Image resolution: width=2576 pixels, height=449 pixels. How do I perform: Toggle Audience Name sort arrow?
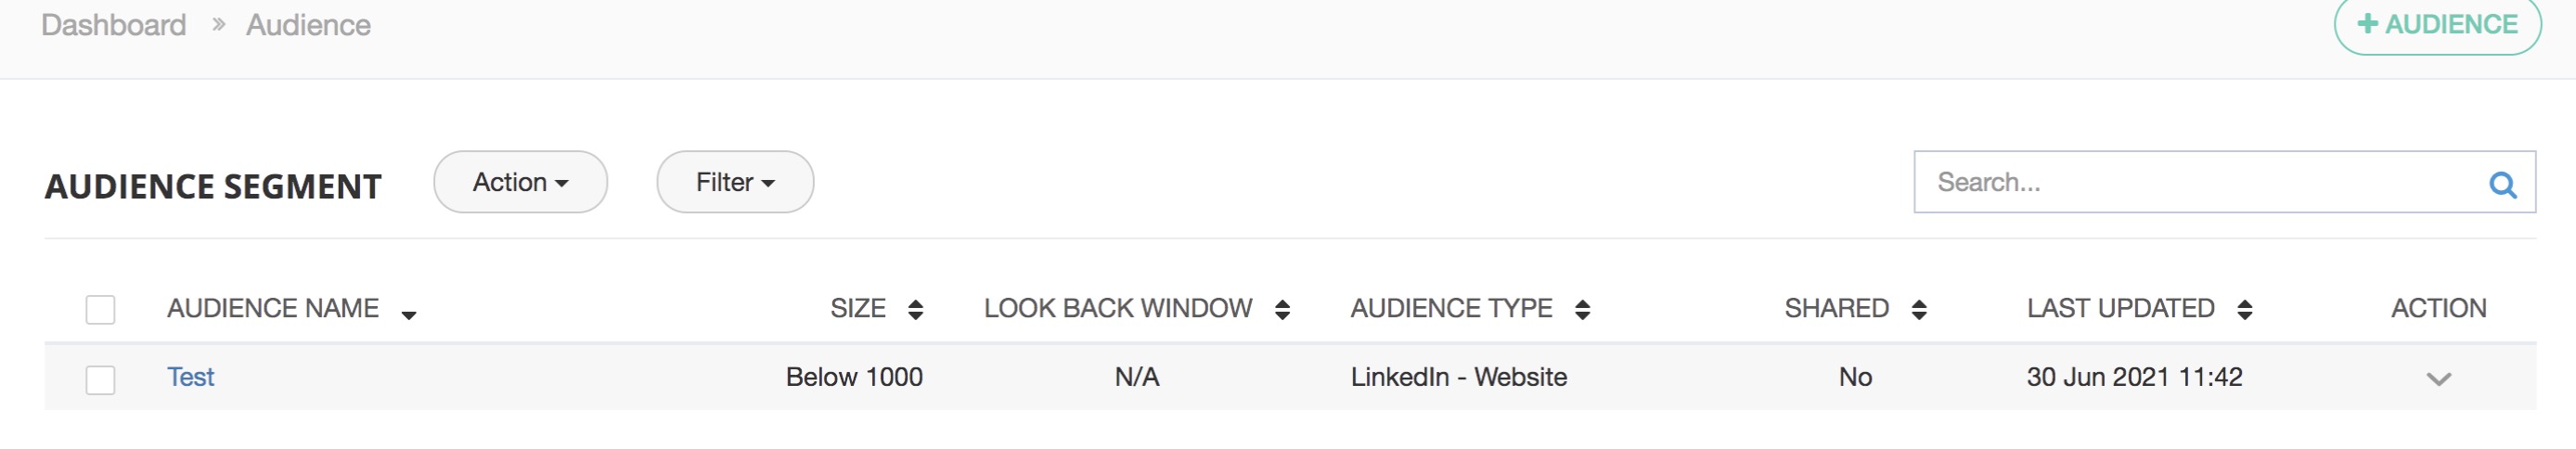[x=408, y=315]
